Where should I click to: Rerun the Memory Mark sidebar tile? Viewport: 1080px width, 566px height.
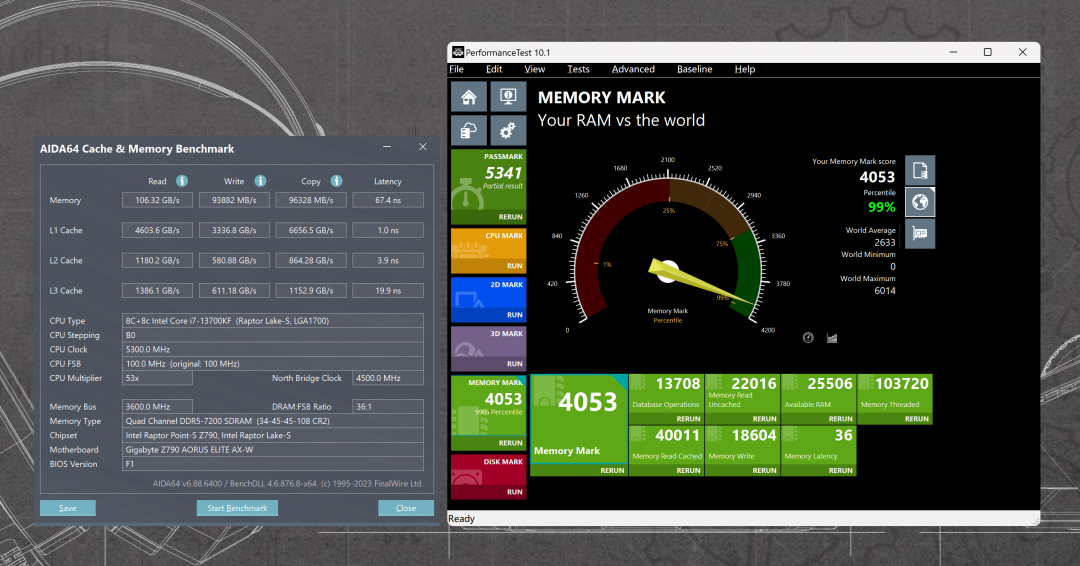(510, 443)
